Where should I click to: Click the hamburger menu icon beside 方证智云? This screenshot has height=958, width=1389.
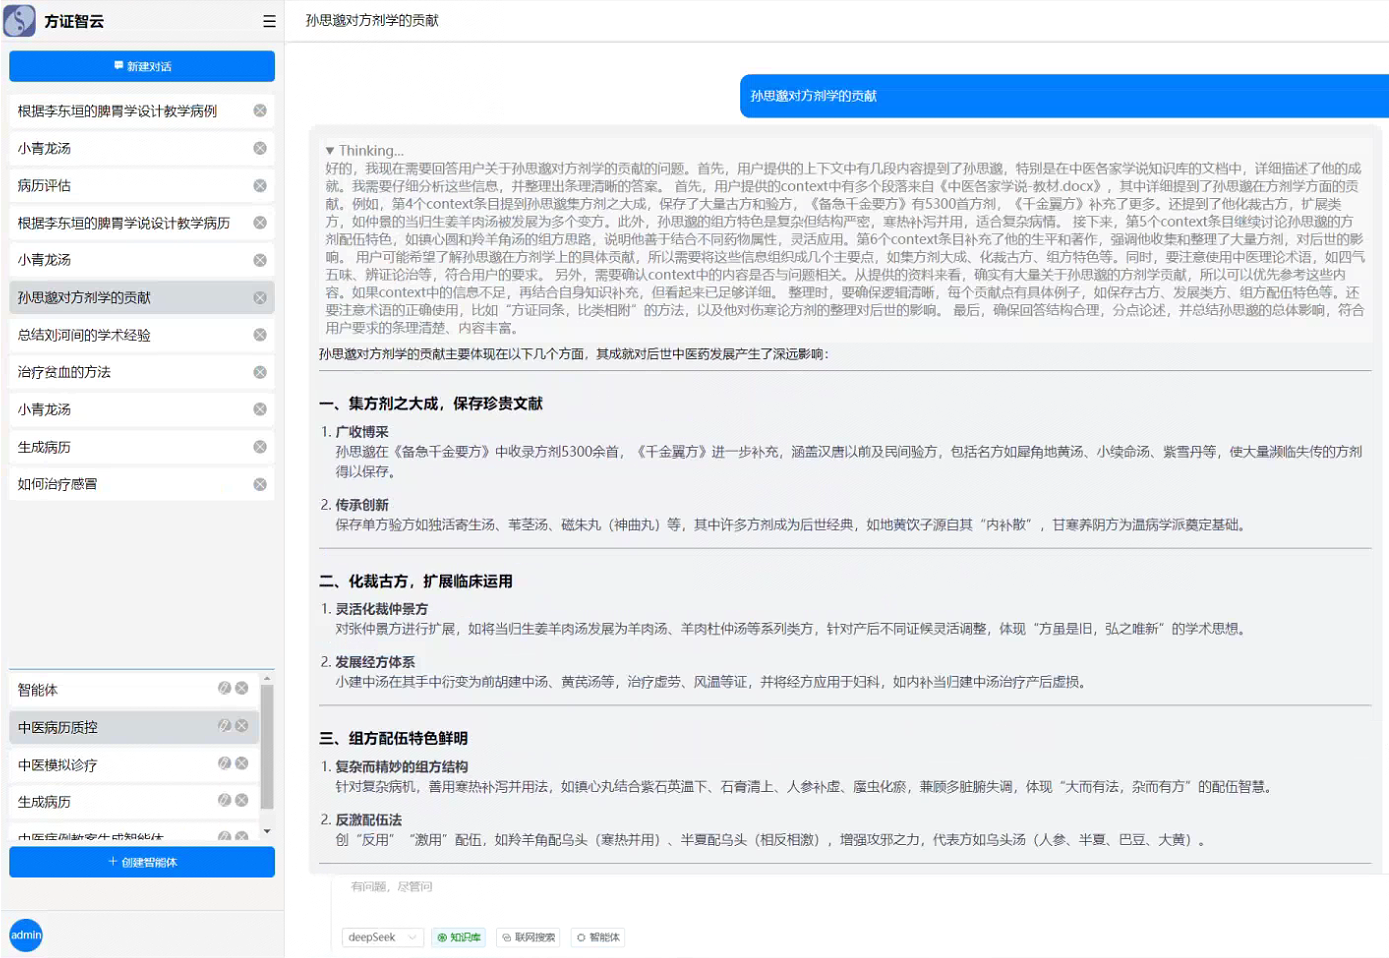pos(269,21)
